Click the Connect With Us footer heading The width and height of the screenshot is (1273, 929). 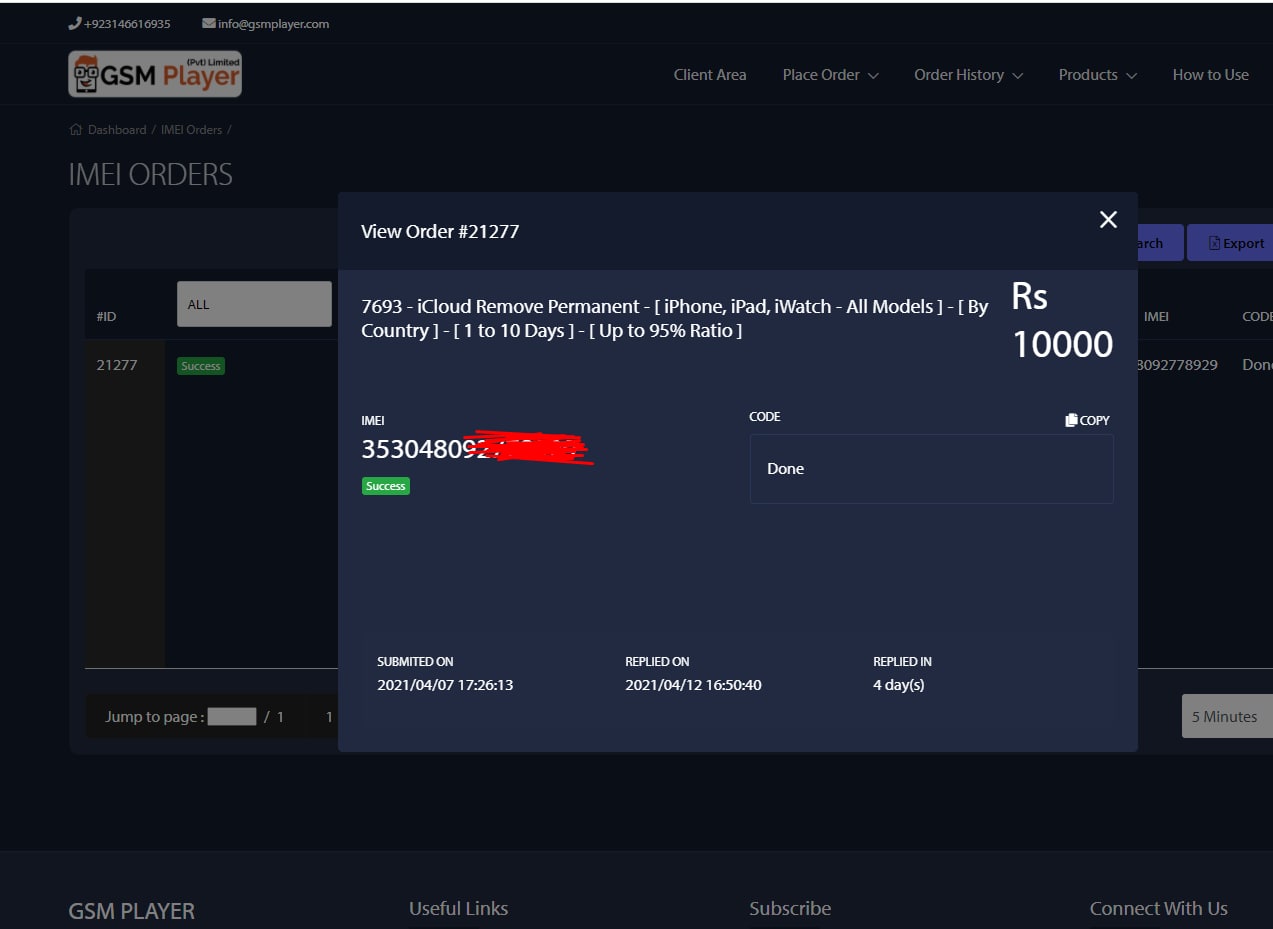[1158, 908]
